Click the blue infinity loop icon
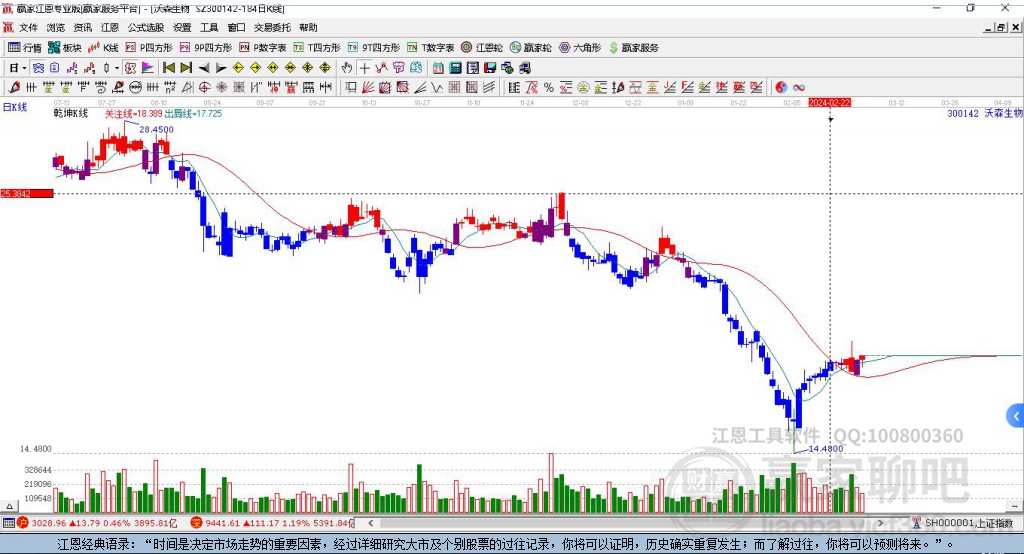 (798, 87)
